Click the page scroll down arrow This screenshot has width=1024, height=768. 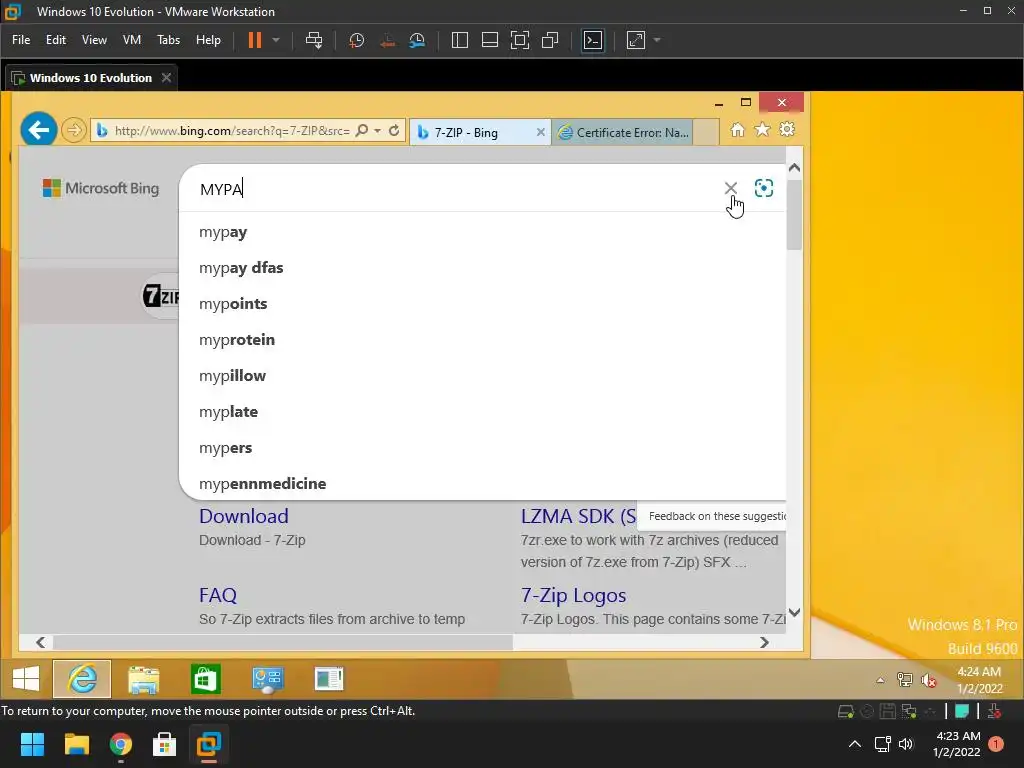[x=794, y=613]
